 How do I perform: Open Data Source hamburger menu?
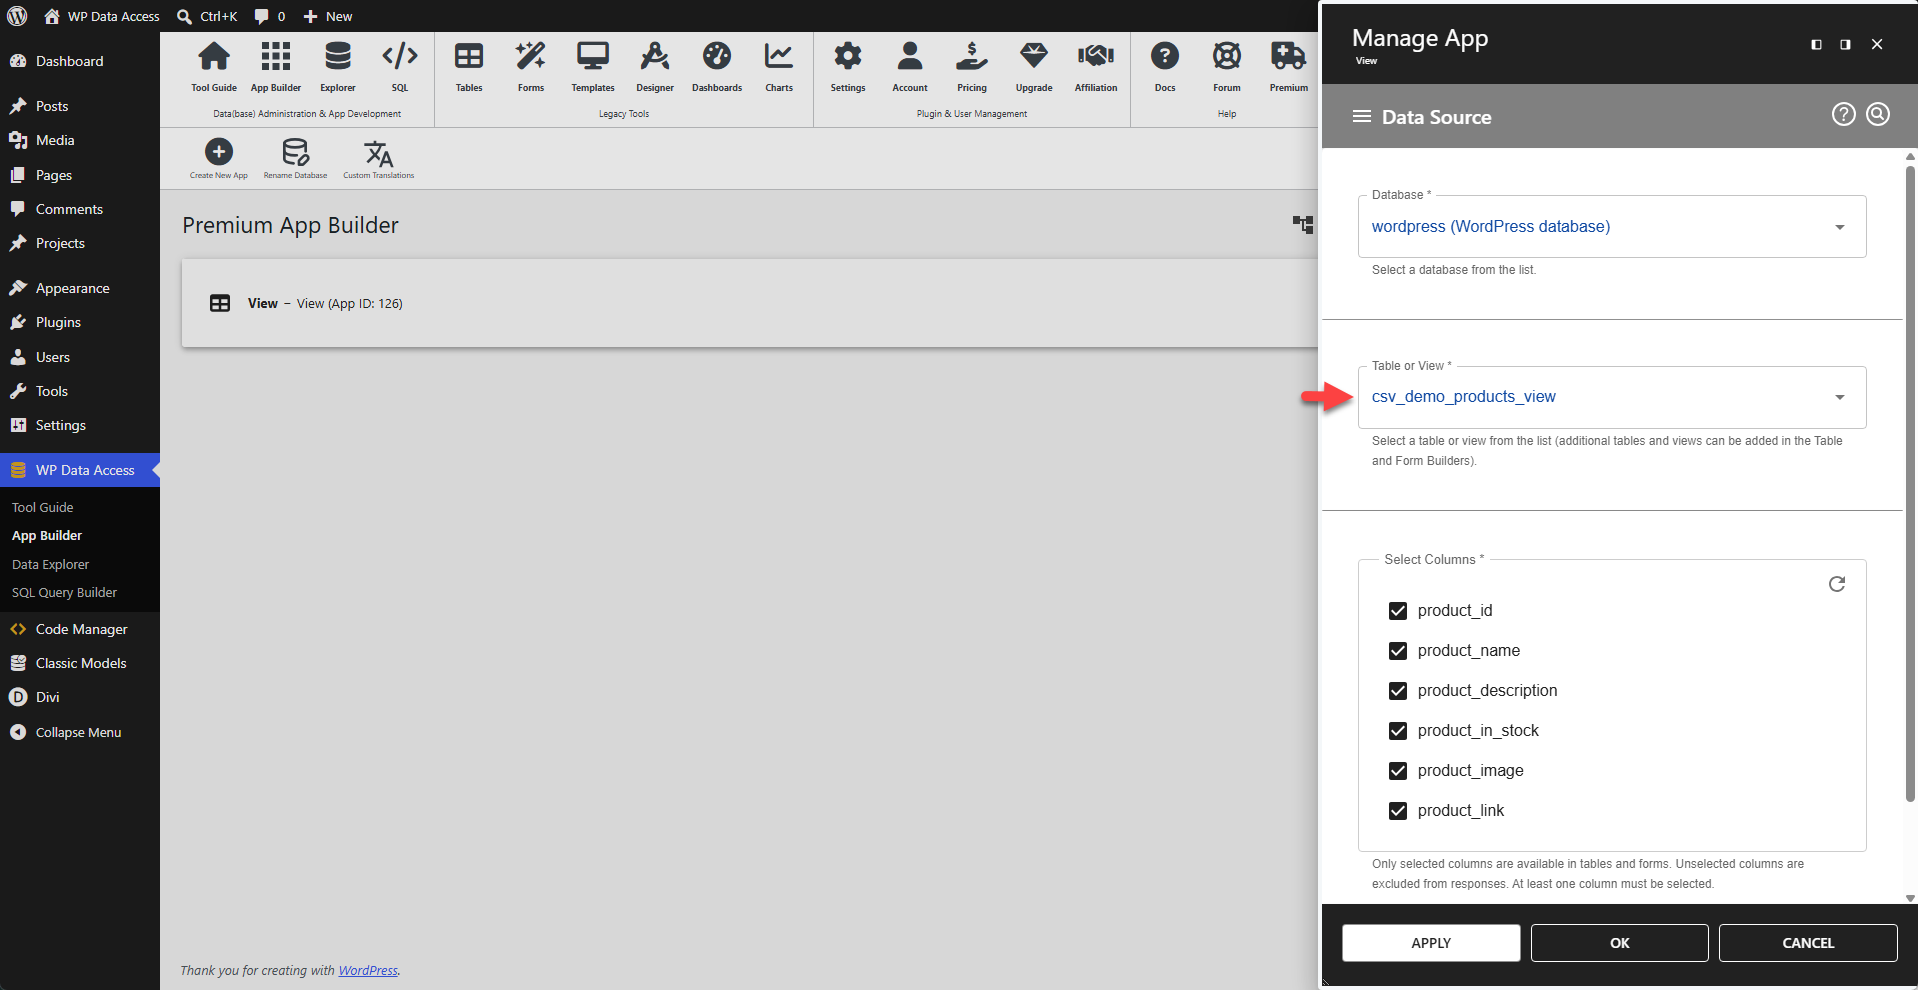(1361, 117)
